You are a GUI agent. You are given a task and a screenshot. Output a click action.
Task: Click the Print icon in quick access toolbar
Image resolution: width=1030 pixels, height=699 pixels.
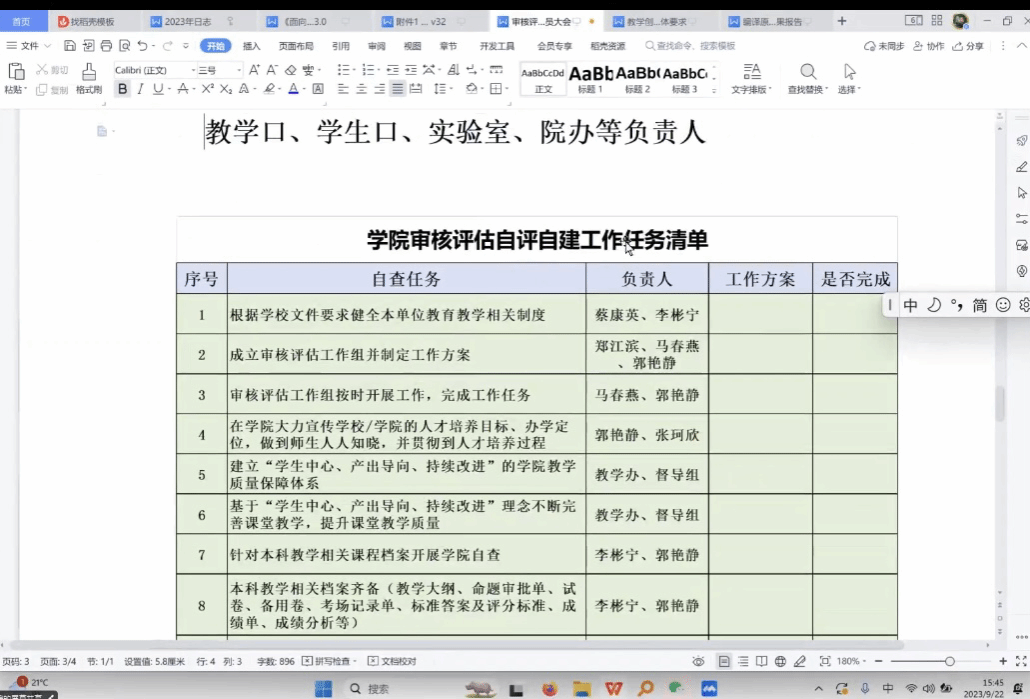coord(107,46)
